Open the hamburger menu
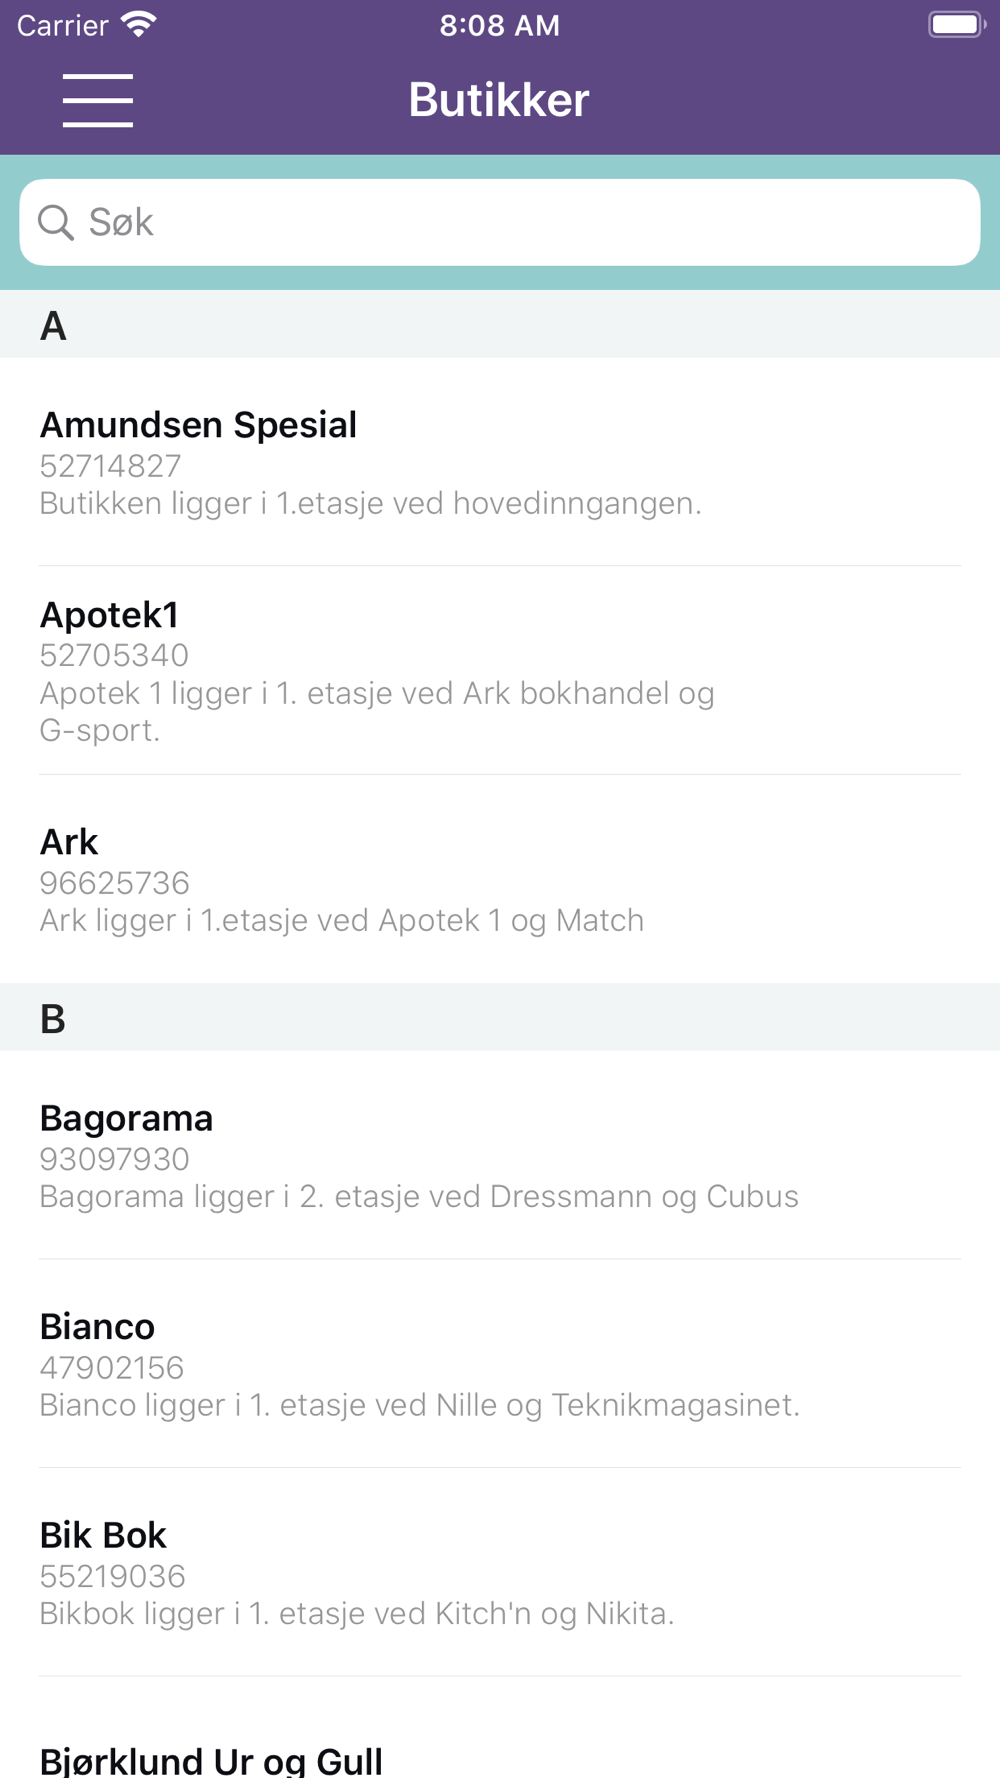Viewport: 1000px width, 1778px height. coord(97,100)
